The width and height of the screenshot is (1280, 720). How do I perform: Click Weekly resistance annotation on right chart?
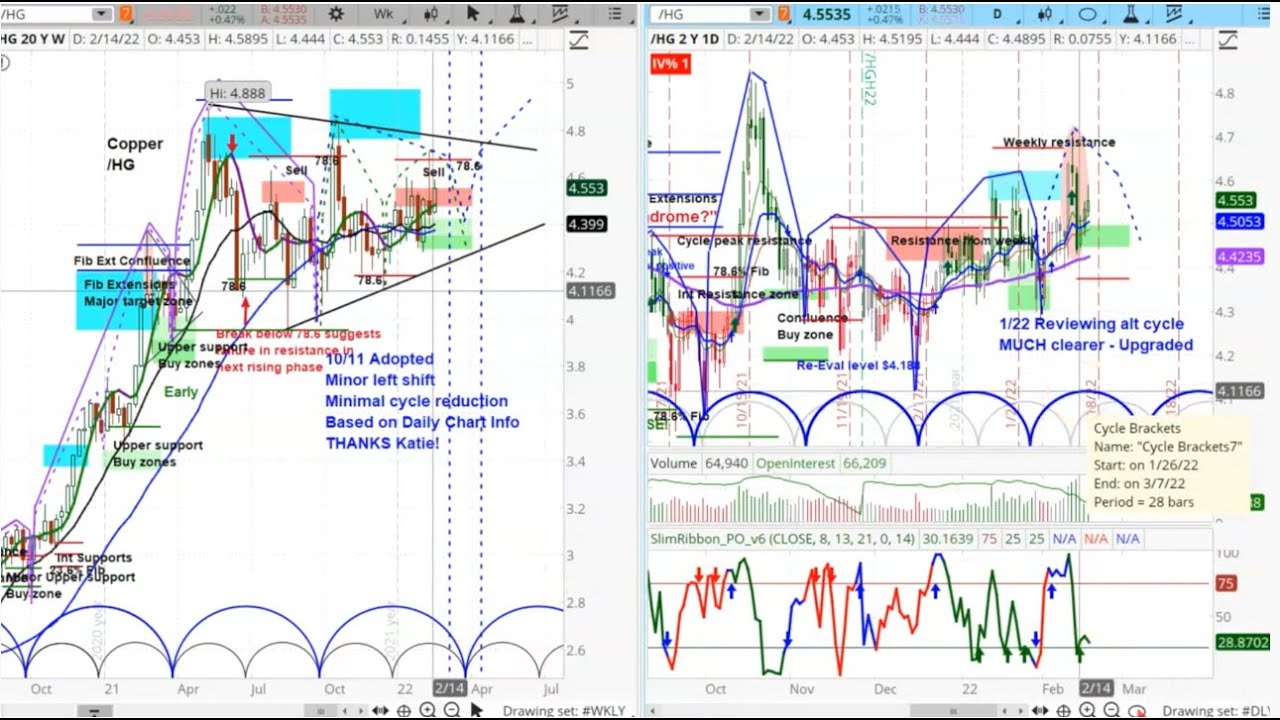click(x=1059, y=142)
